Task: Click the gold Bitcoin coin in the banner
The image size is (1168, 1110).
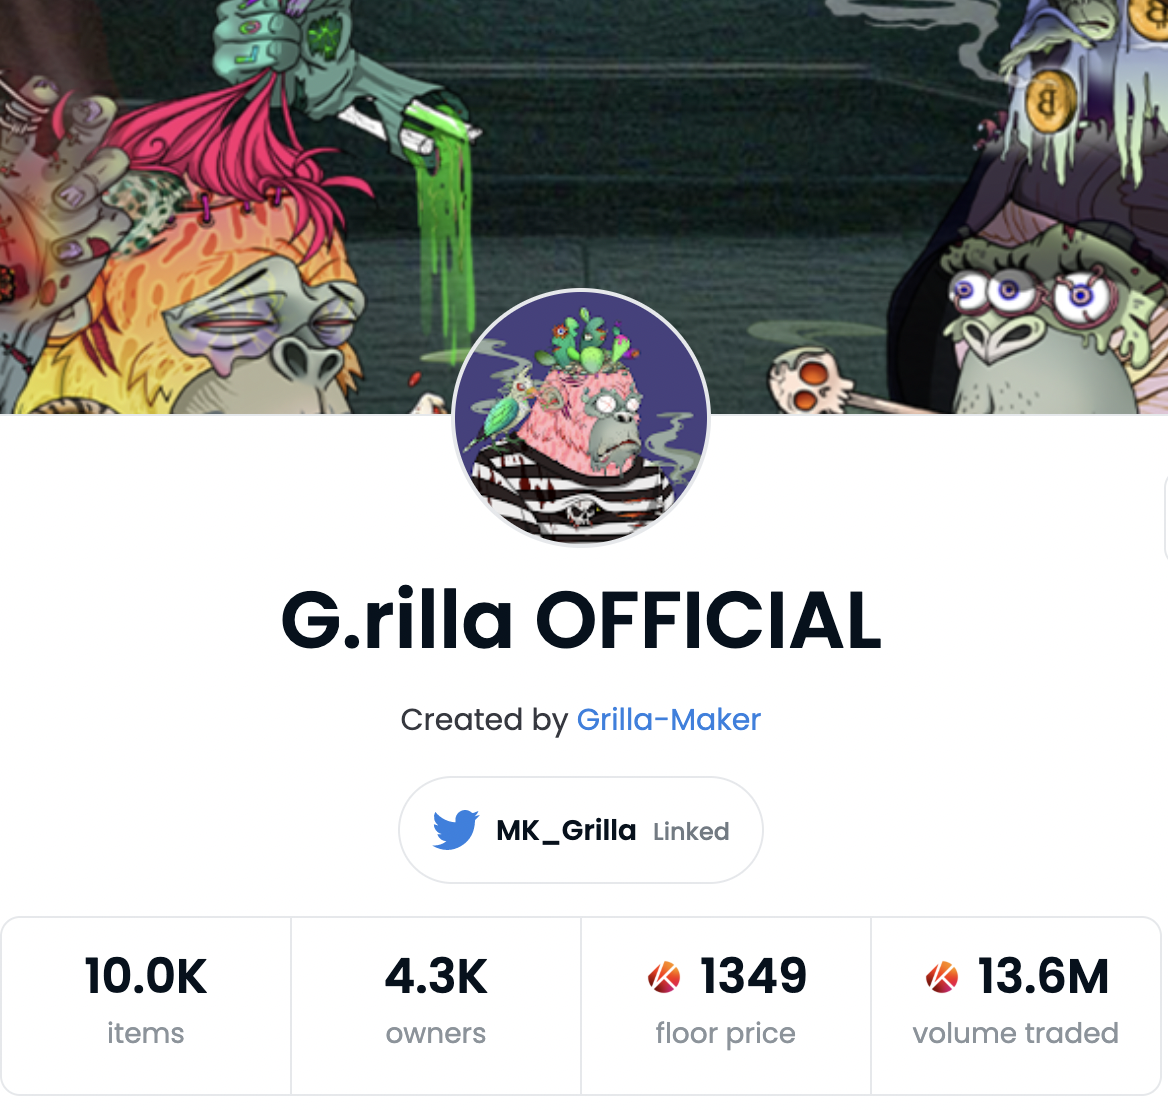Action: pos(1050,101)
